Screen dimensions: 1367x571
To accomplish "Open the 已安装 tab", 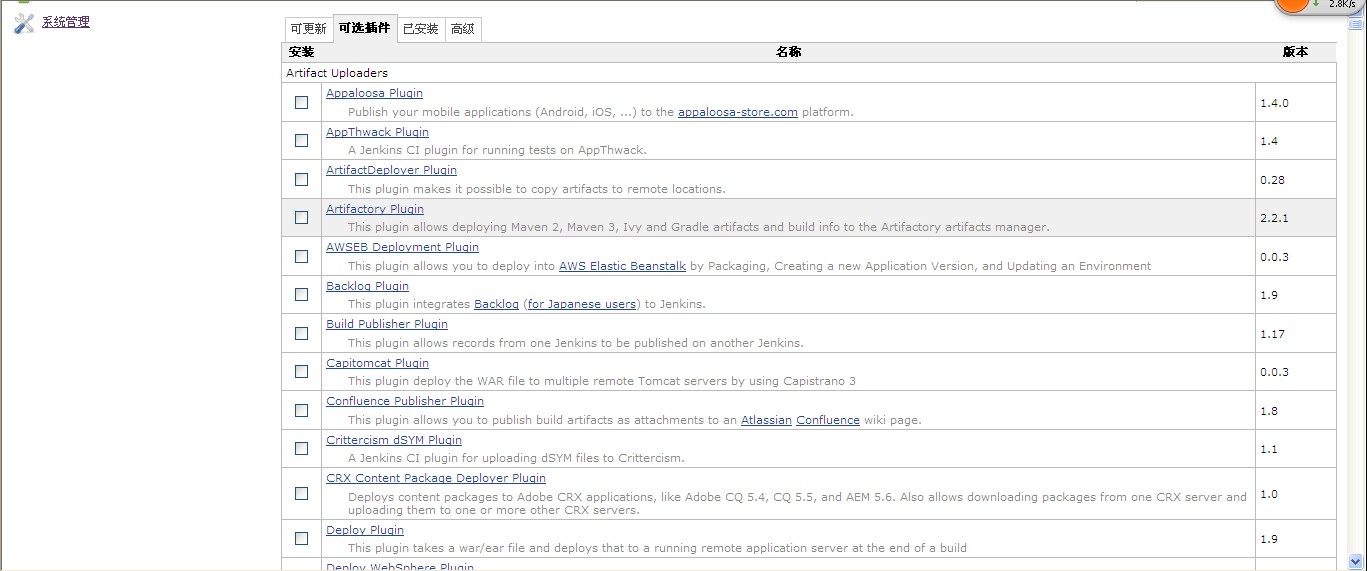I will (x=420, y=29).
